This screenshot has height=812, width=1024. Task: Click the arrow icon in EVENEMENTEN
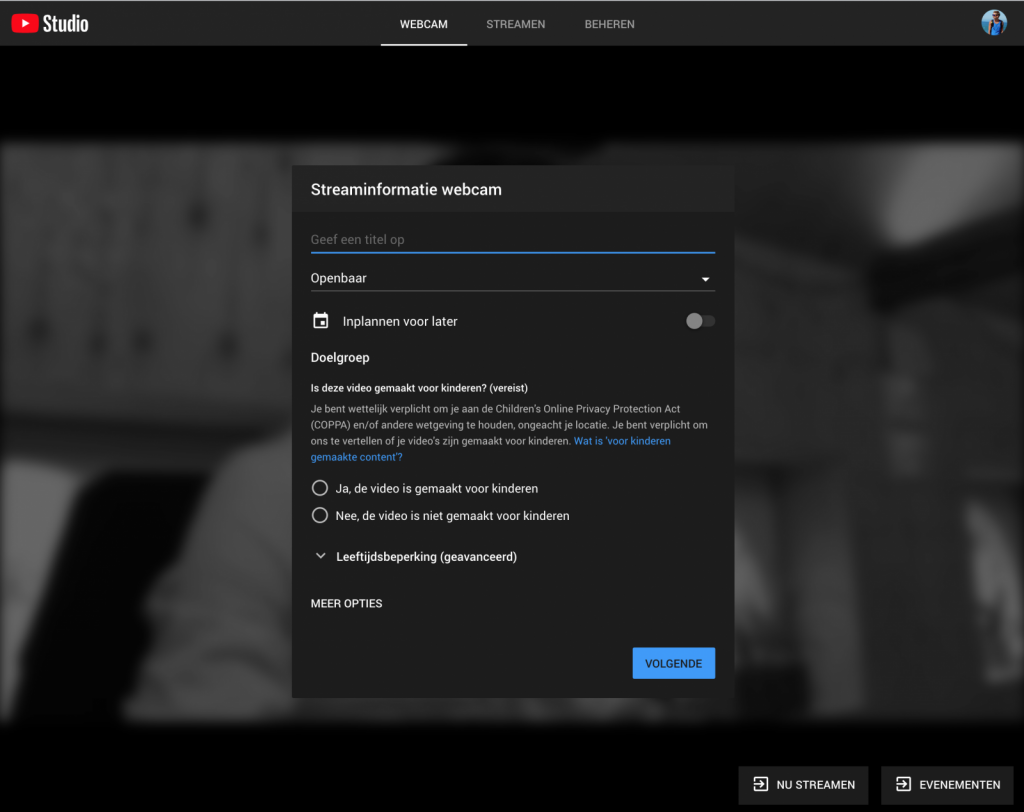(903, 784)
